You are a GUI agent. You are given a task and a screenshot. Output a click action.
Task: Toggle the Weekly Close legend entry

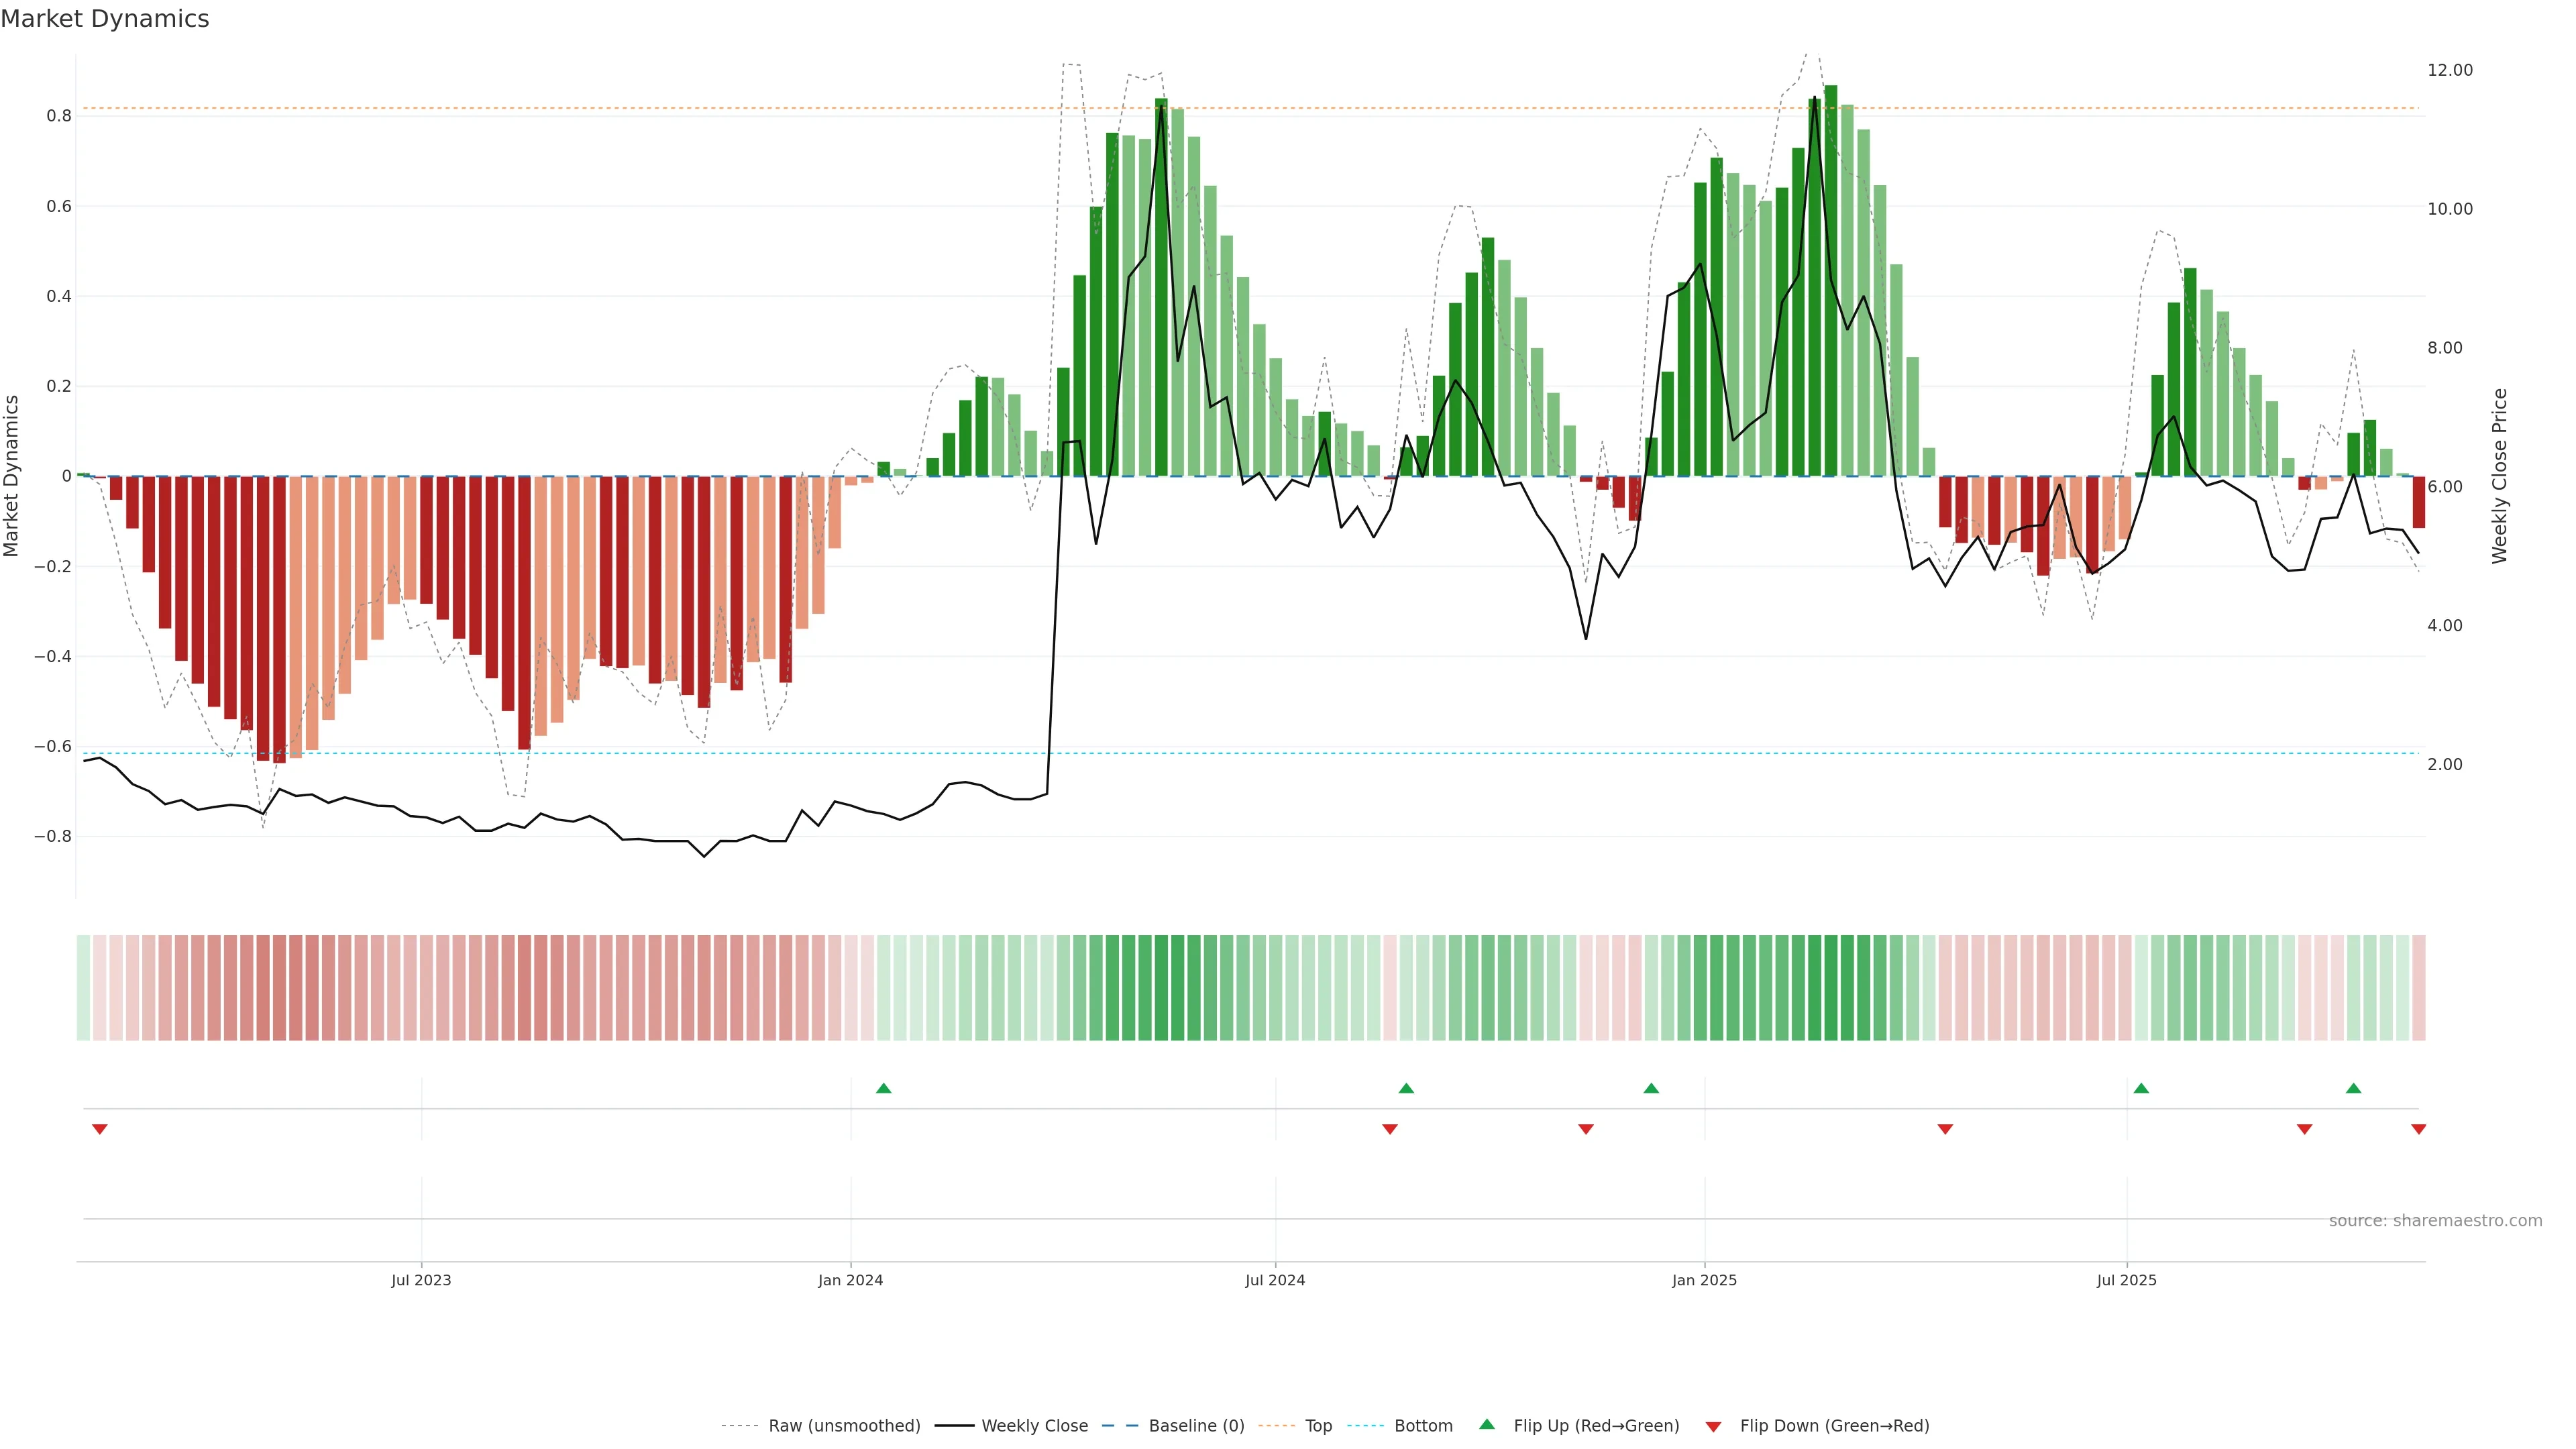tap(1034, 1426)
